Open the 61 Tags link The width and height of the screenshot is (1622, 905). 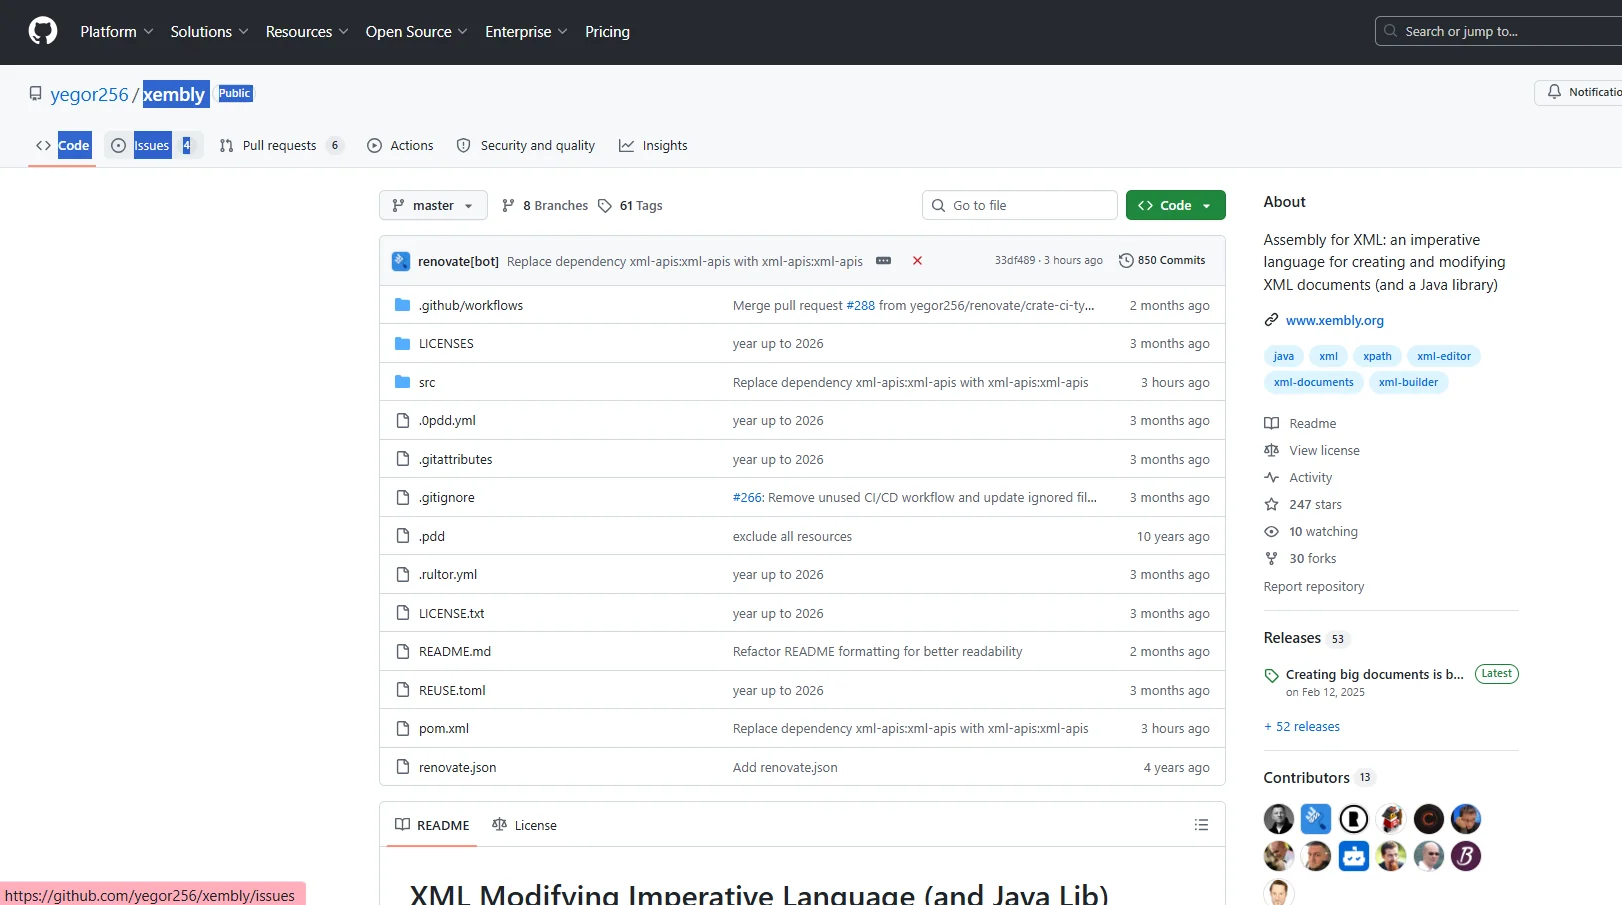631,206
